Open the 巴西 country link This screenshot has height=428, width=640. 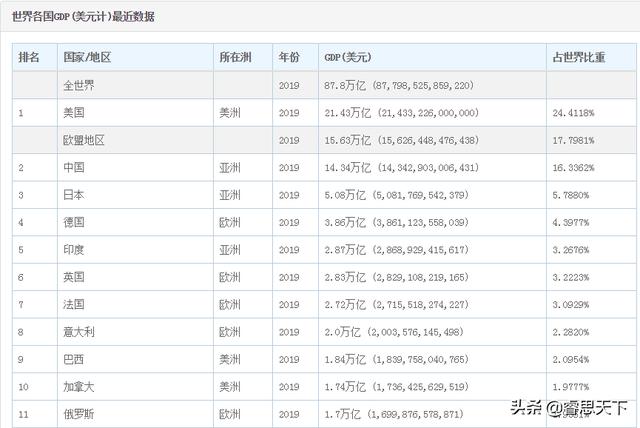pos(73,357)
